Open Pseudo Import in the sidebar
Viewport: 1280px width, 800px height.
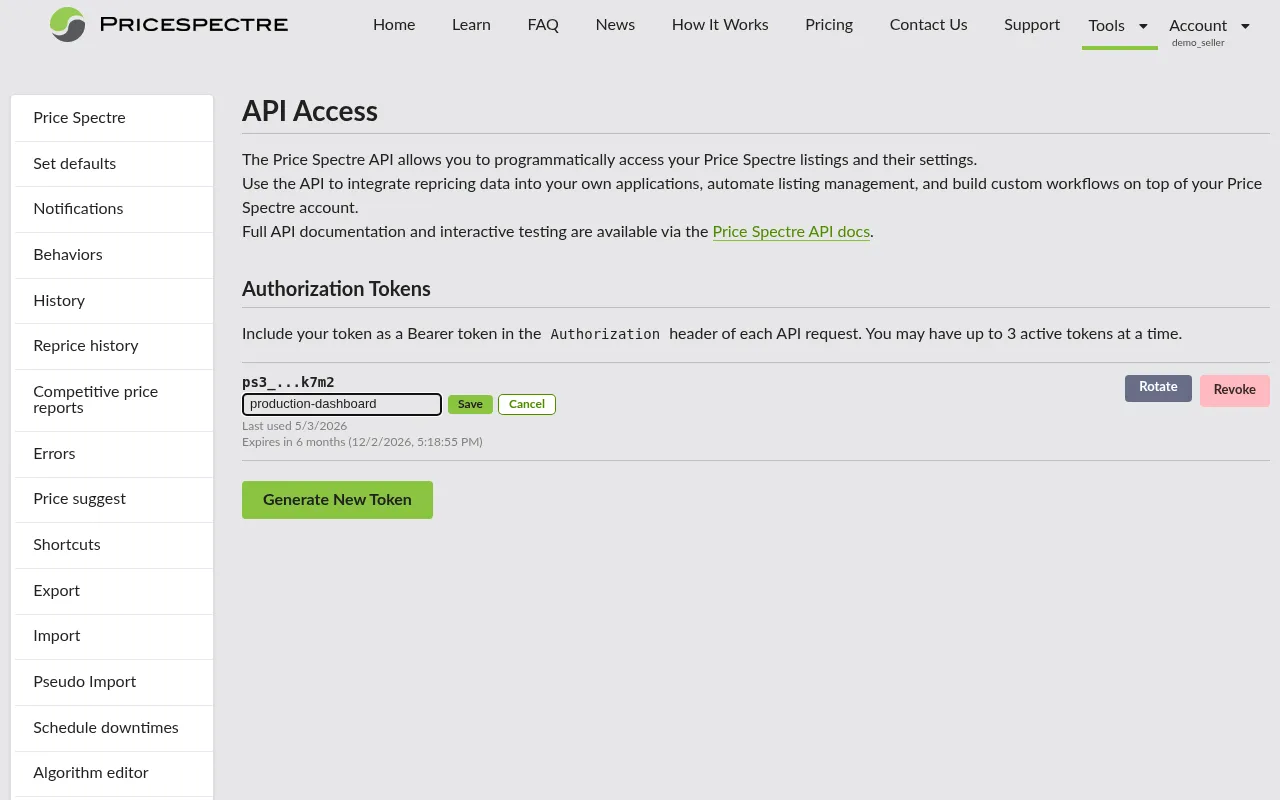[112, 682]
